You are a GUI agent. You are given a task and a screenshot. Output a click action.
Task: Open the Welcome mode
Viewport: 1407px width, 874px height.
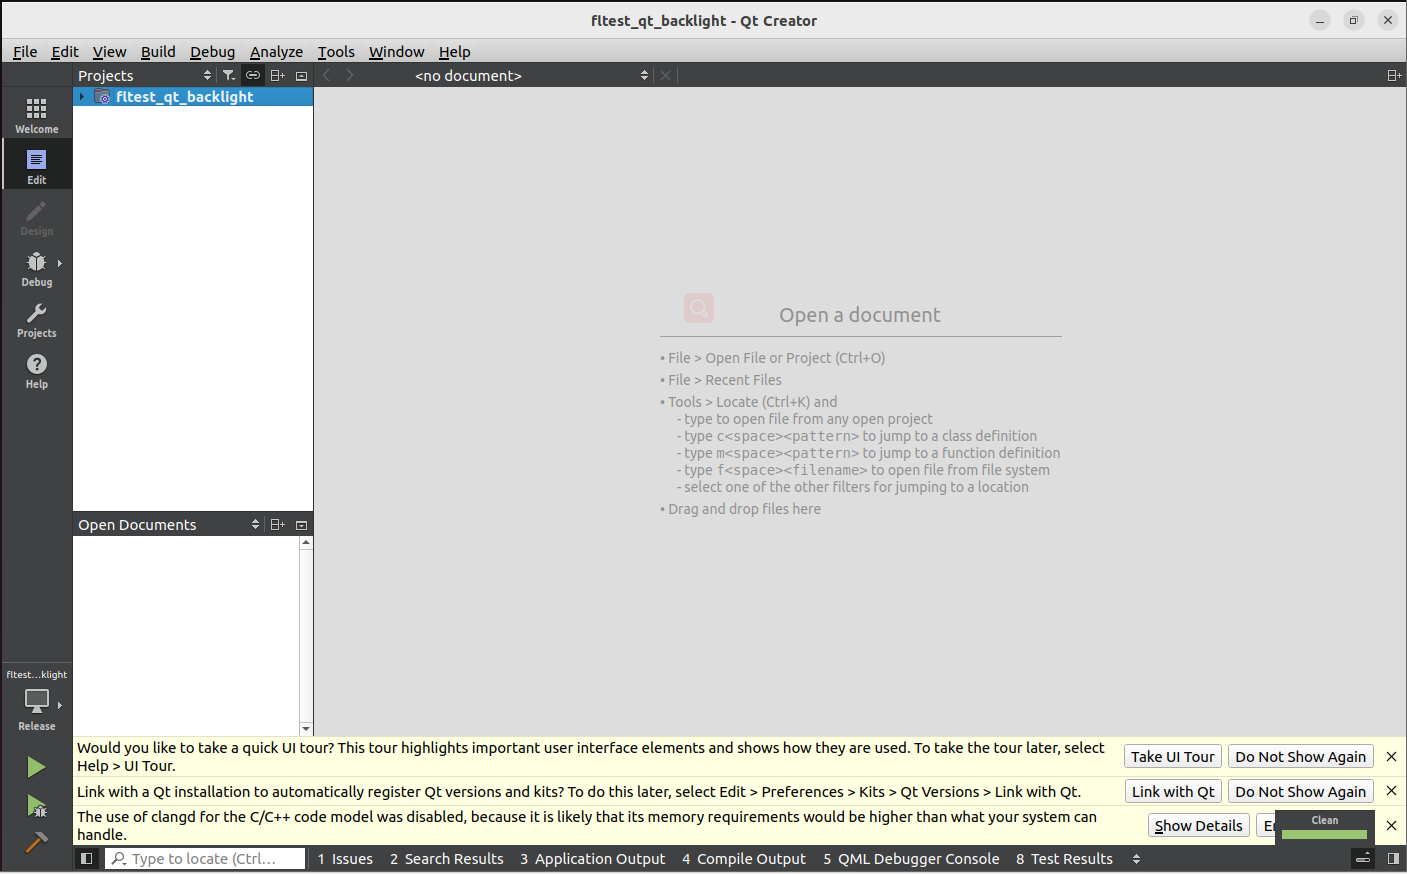[x=36, y=115]
